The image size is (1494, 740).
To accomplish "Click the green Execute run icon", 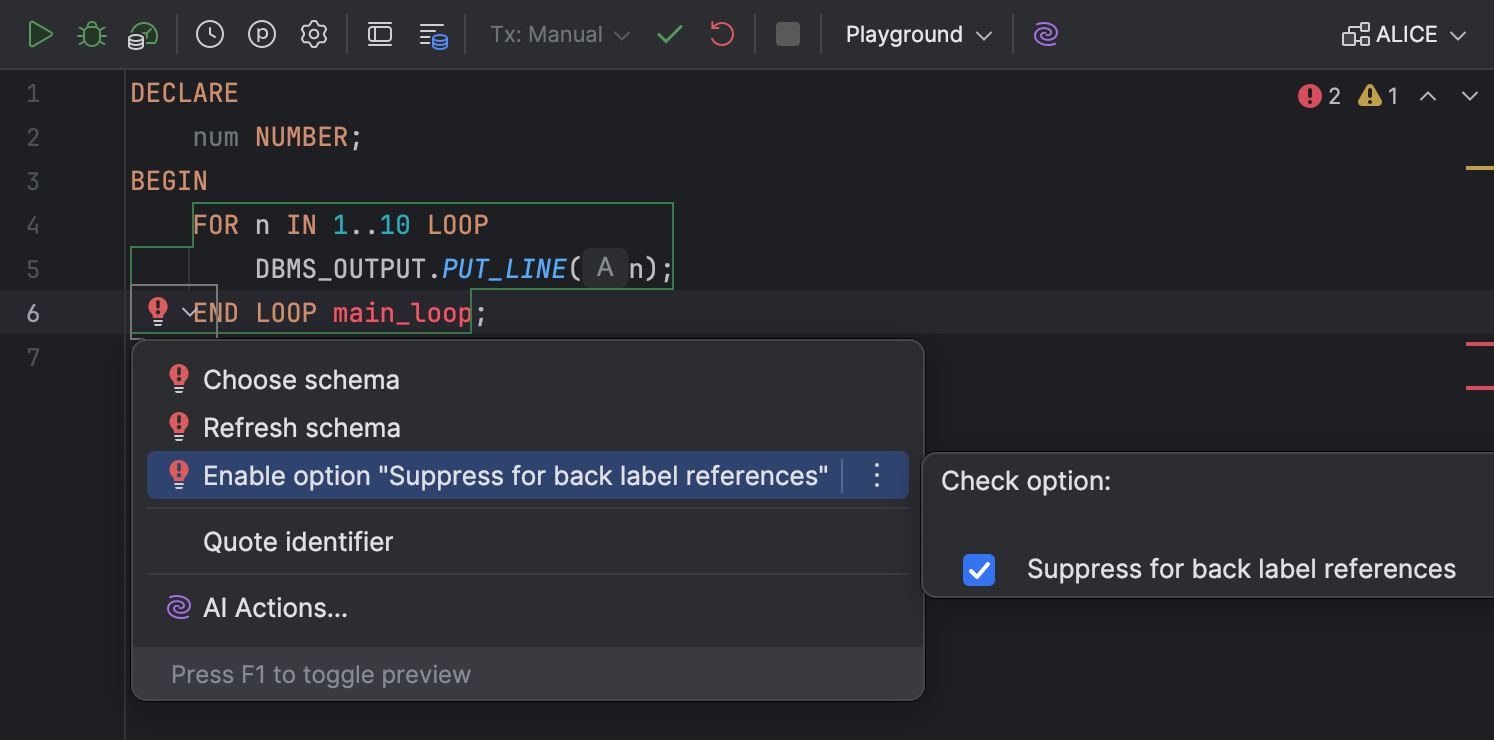I will point(40,34).
